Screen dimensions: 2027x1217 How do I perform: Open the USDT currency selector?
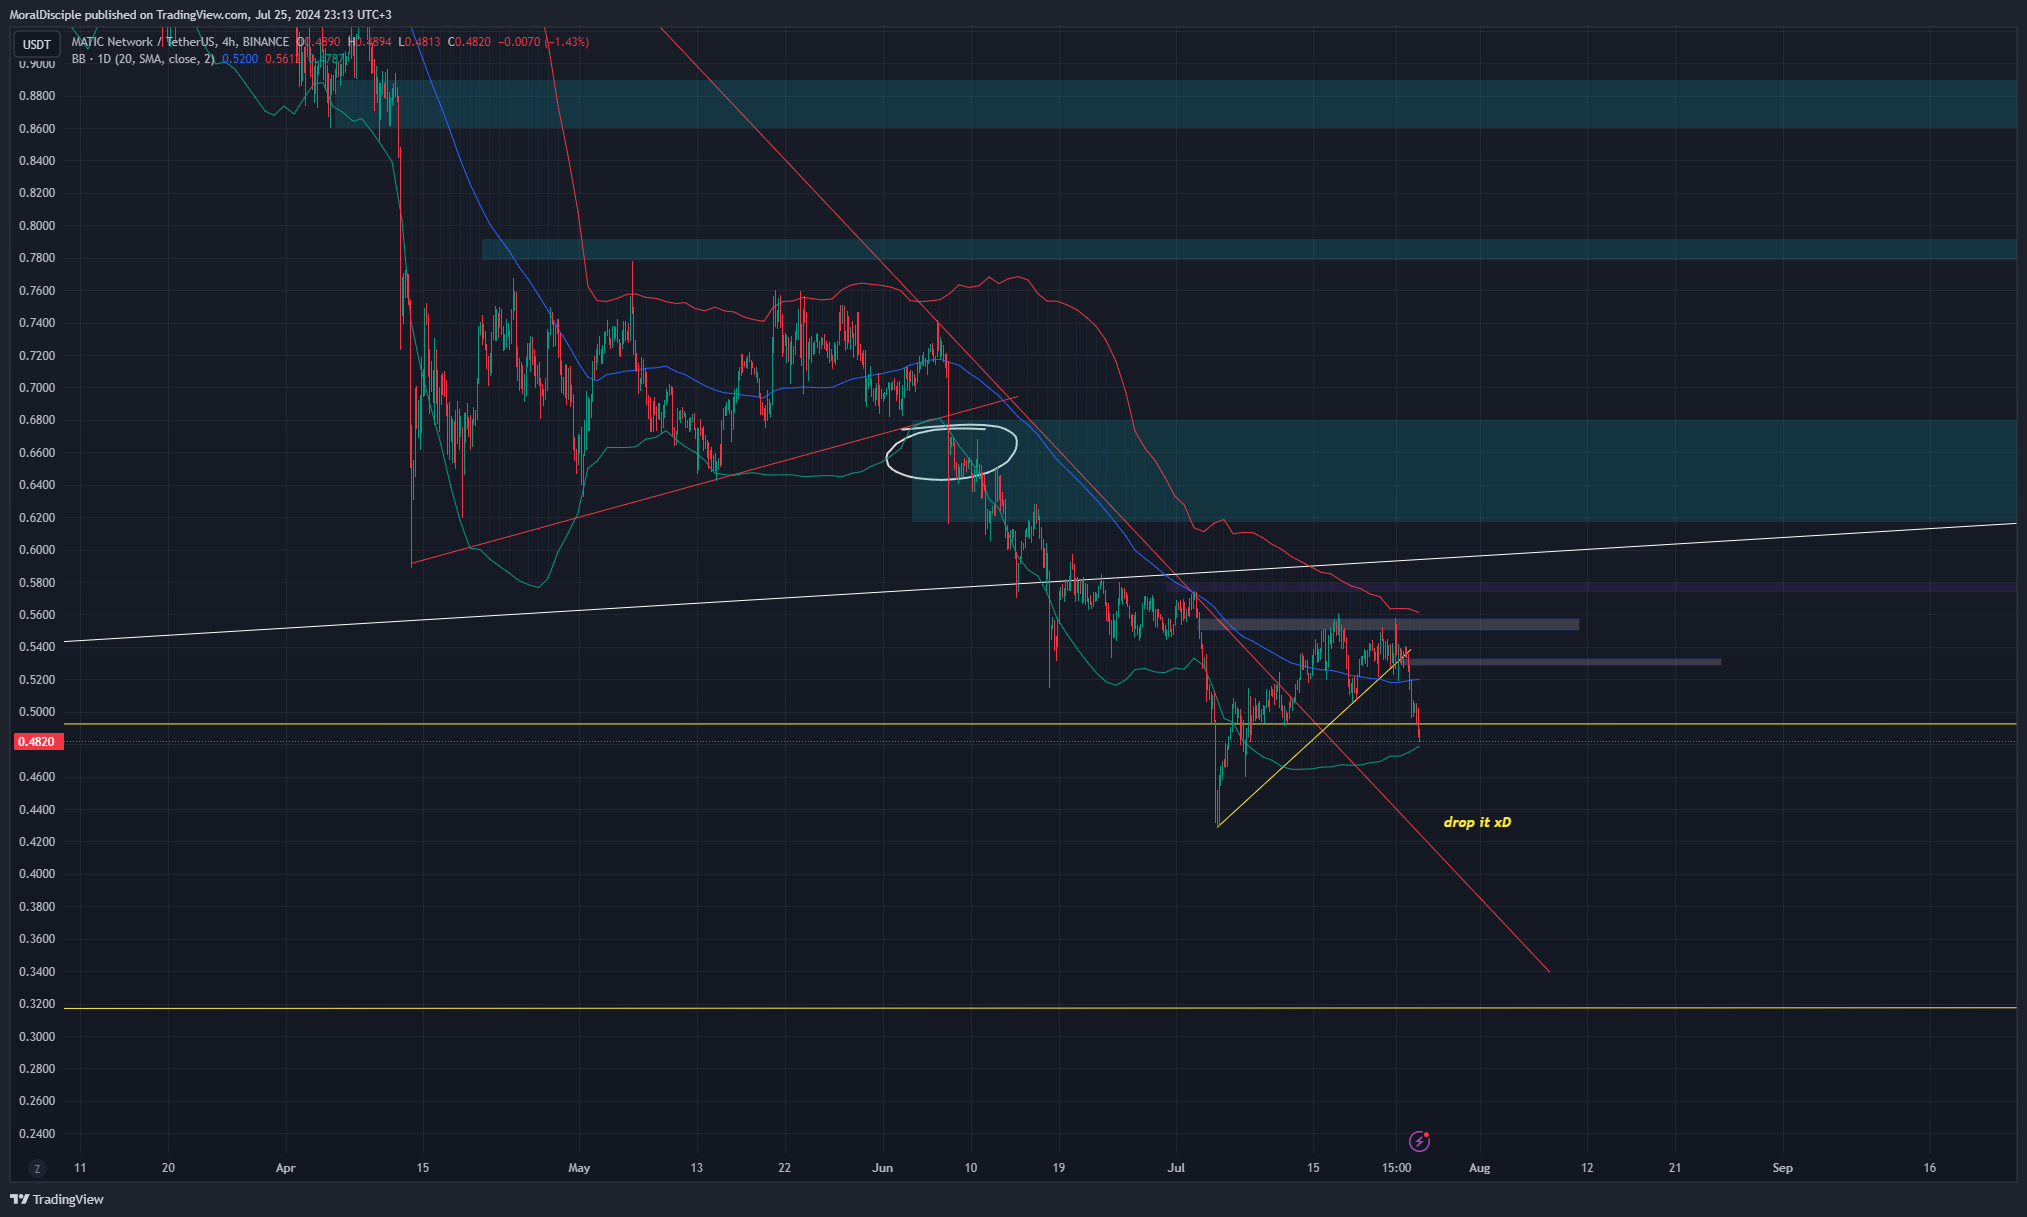pyautogui.click(x=37, y=44)
